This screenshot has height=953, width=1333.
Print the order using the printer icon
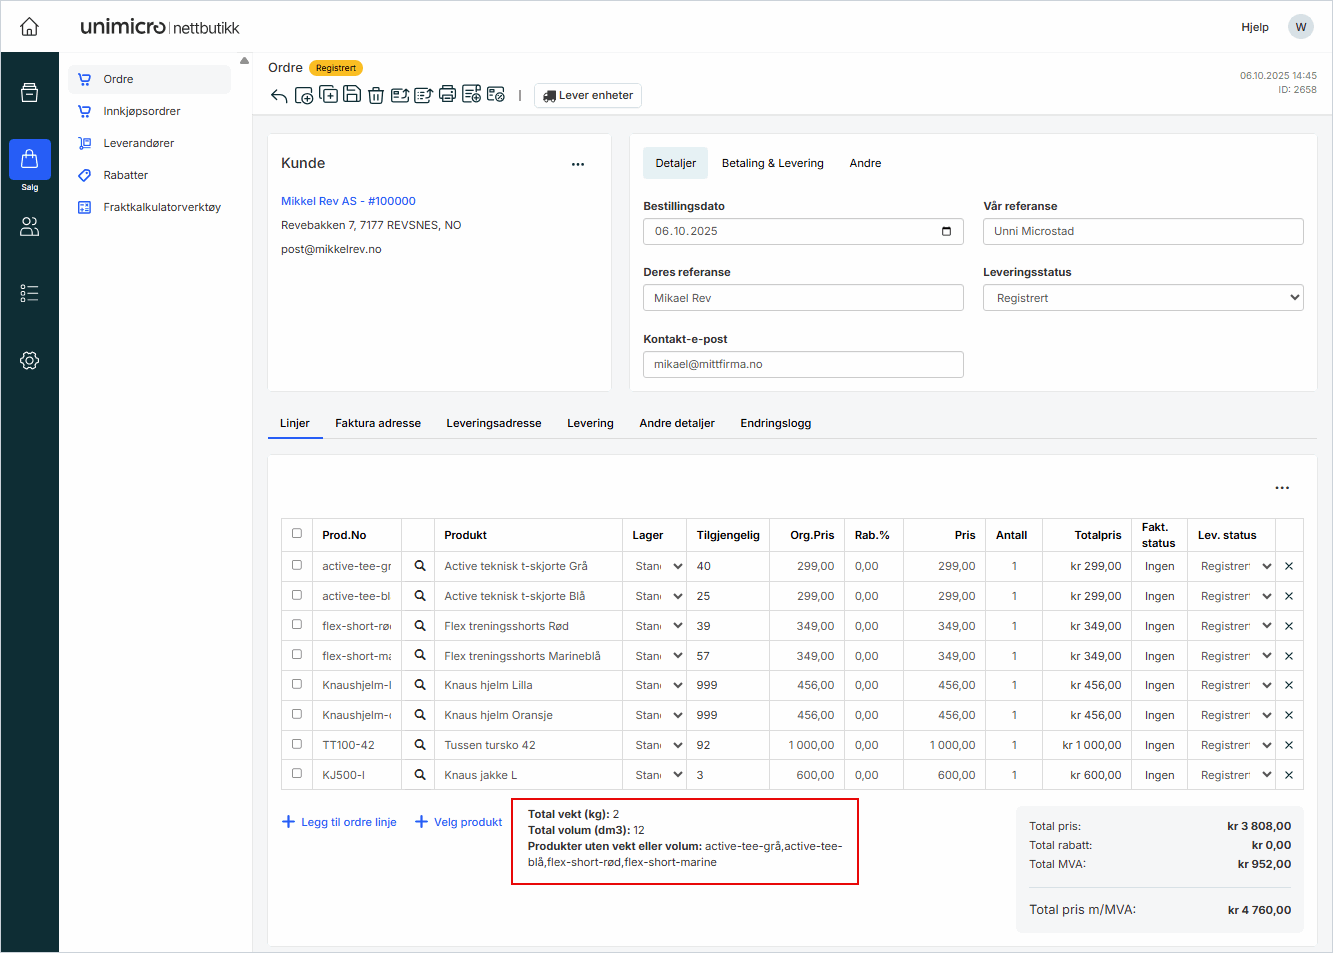(x=447, y=95)
